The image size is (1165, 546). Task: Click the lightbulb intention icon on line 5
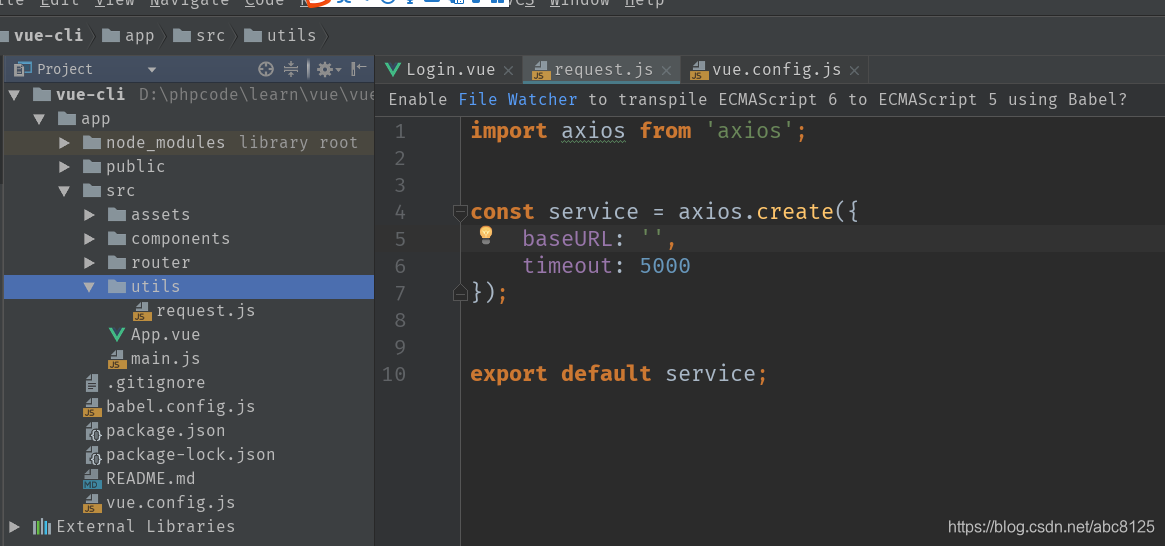486,235
